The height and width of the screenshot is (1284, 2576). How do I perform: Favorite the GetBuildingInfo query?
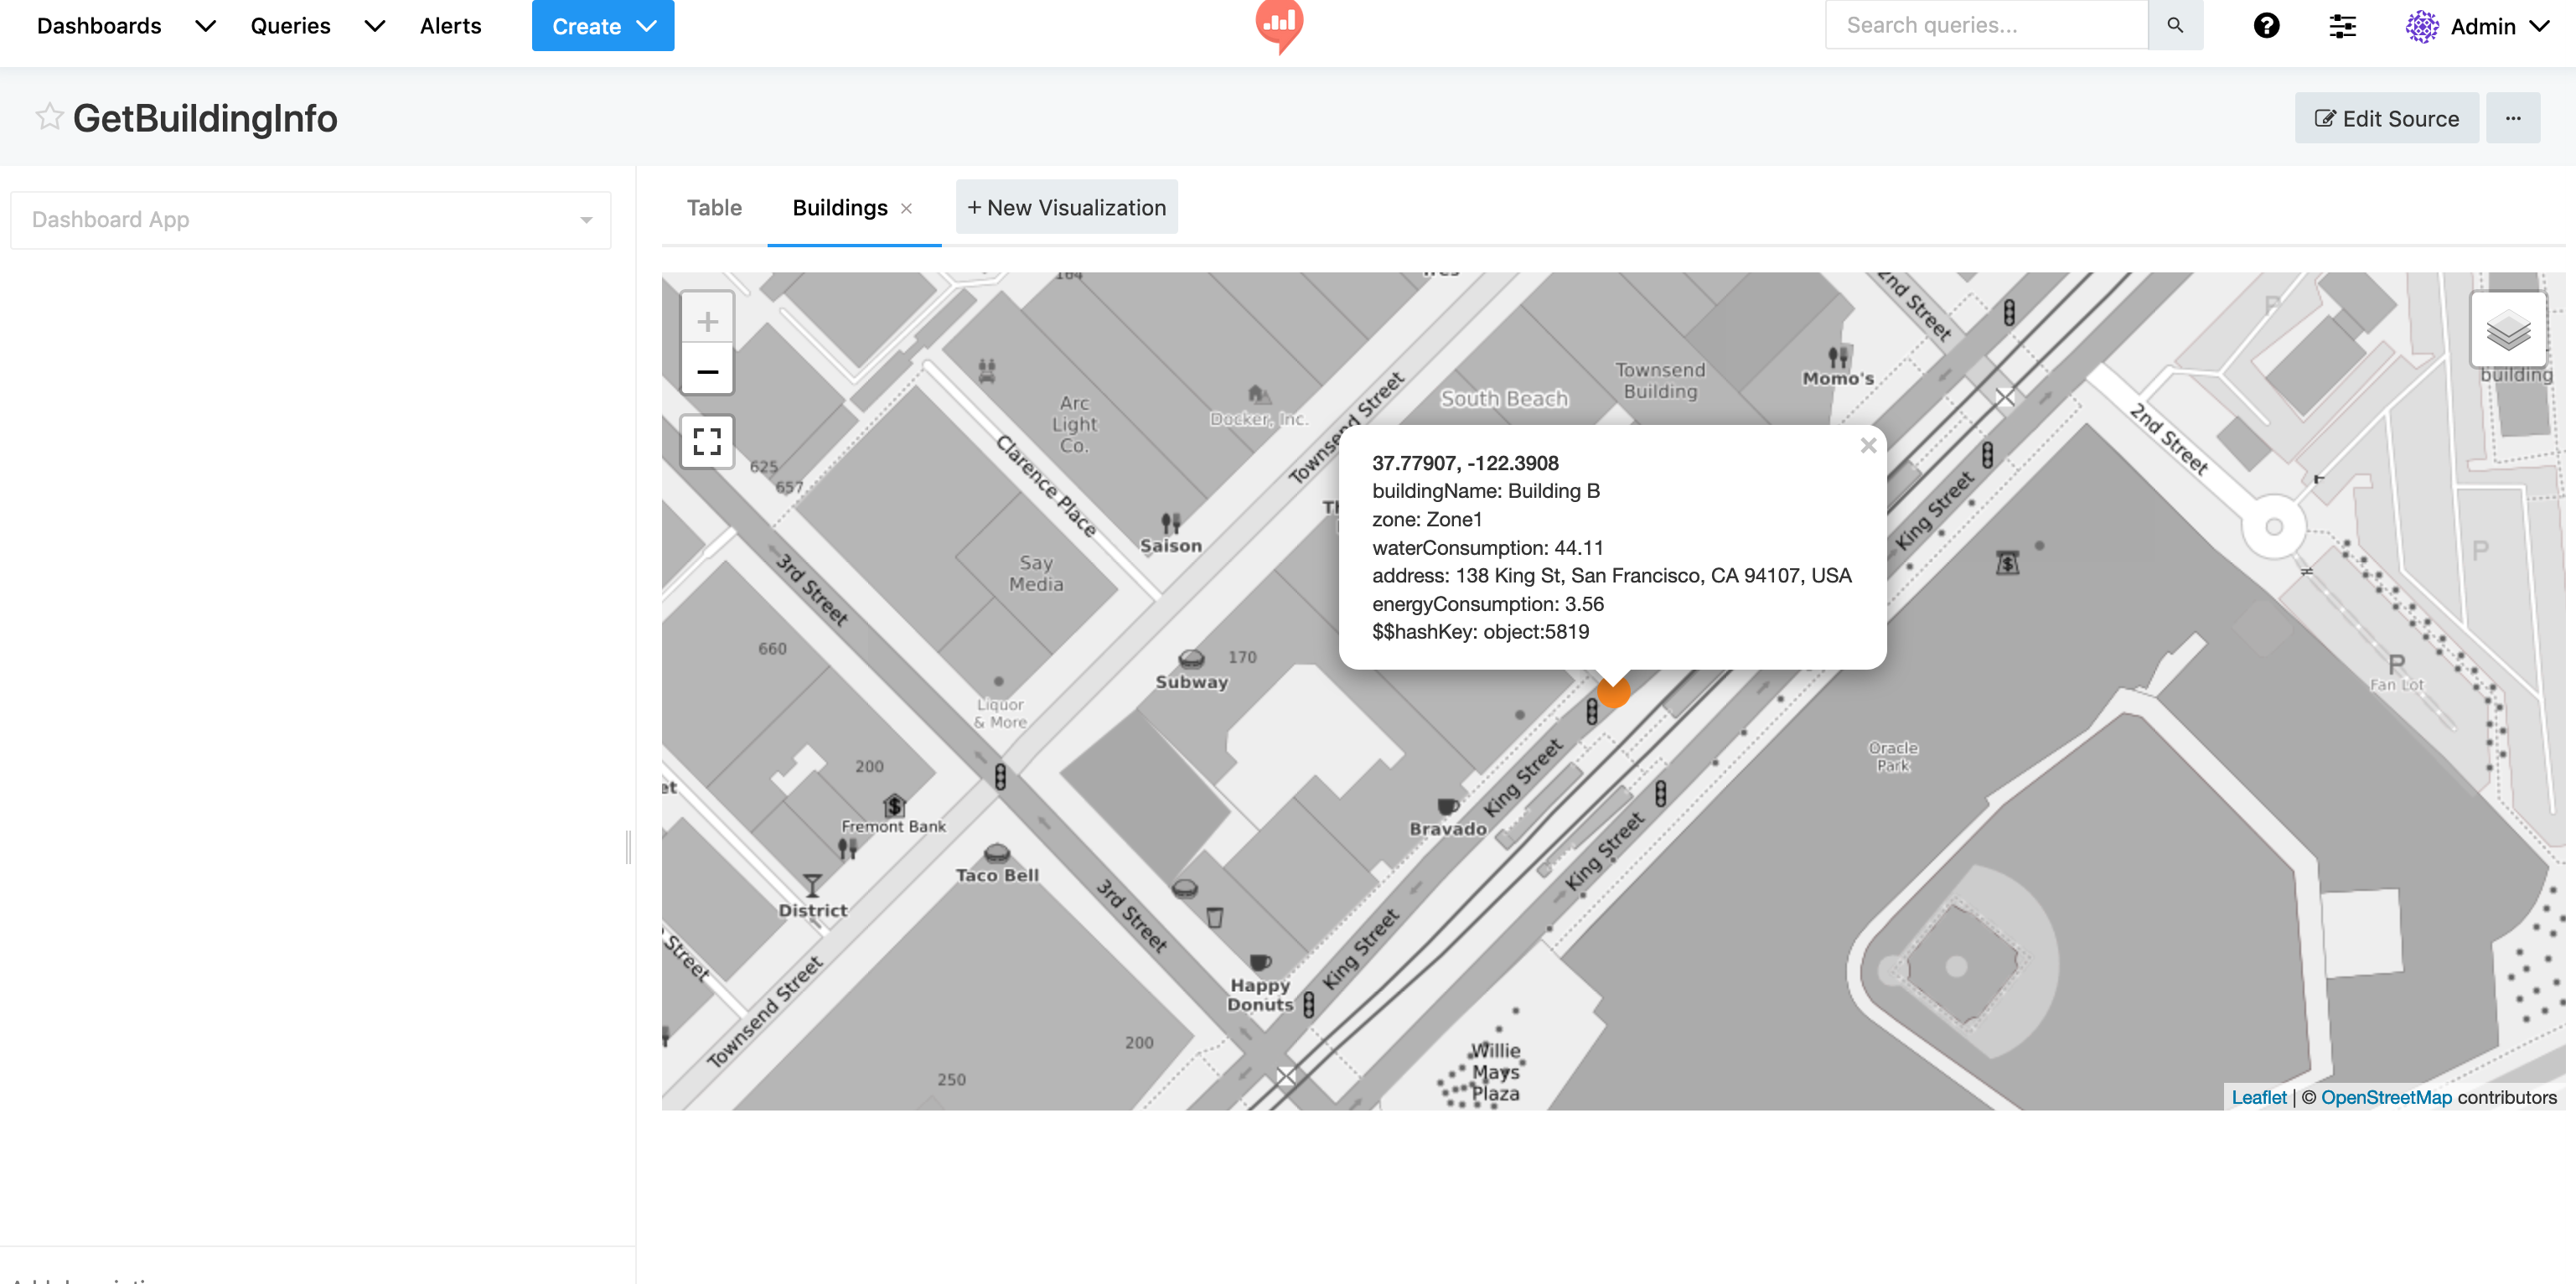coord(47,116)
